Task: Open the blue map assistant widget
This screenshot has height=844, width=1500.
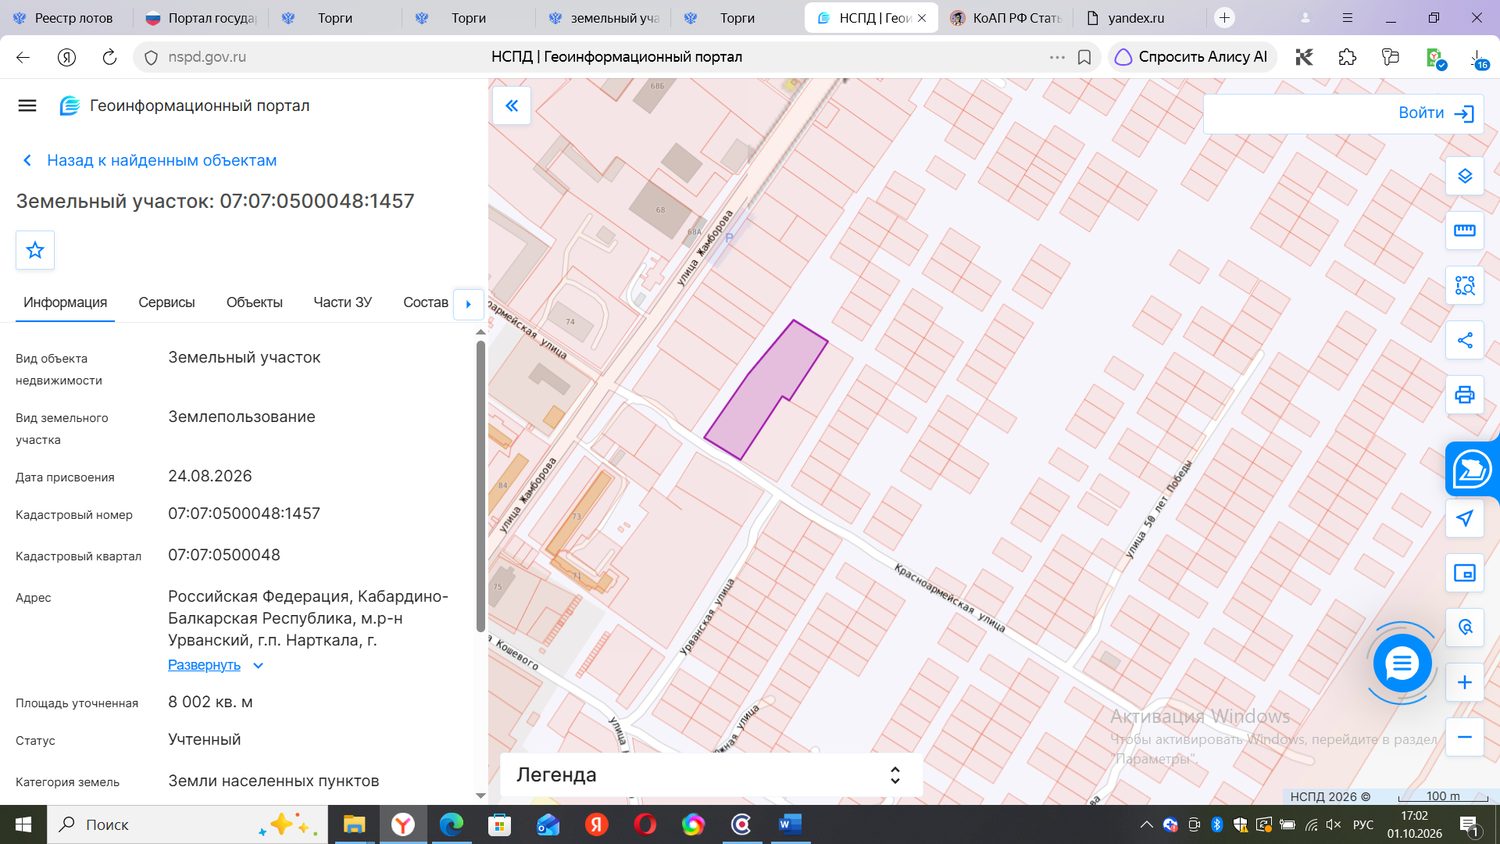Action: pyautogui.click(x=1472, y=468)
